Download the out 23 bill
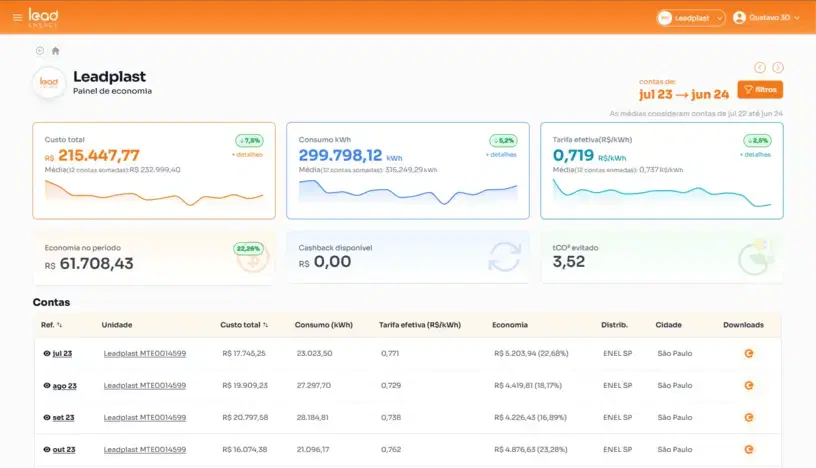816x468 pixels. pyautogui.click(x=749, y=450)
